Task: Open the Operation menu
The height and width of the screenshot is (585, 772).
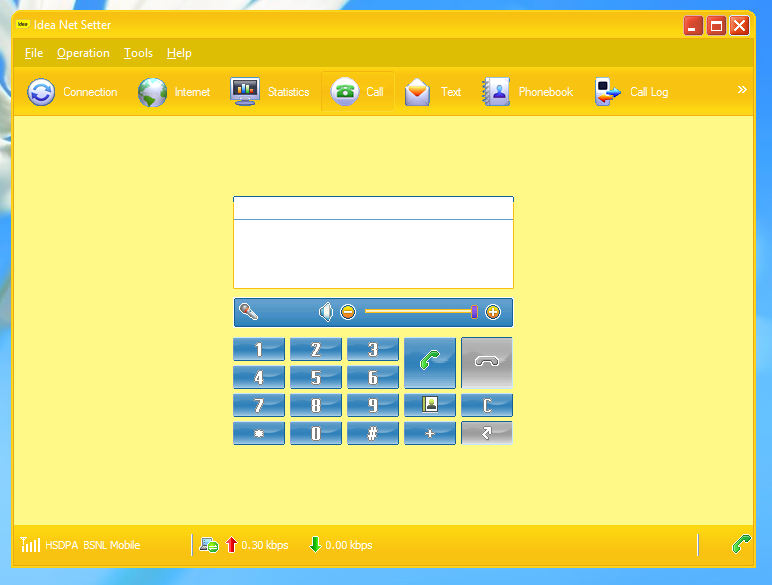Action: pos(83,53)
